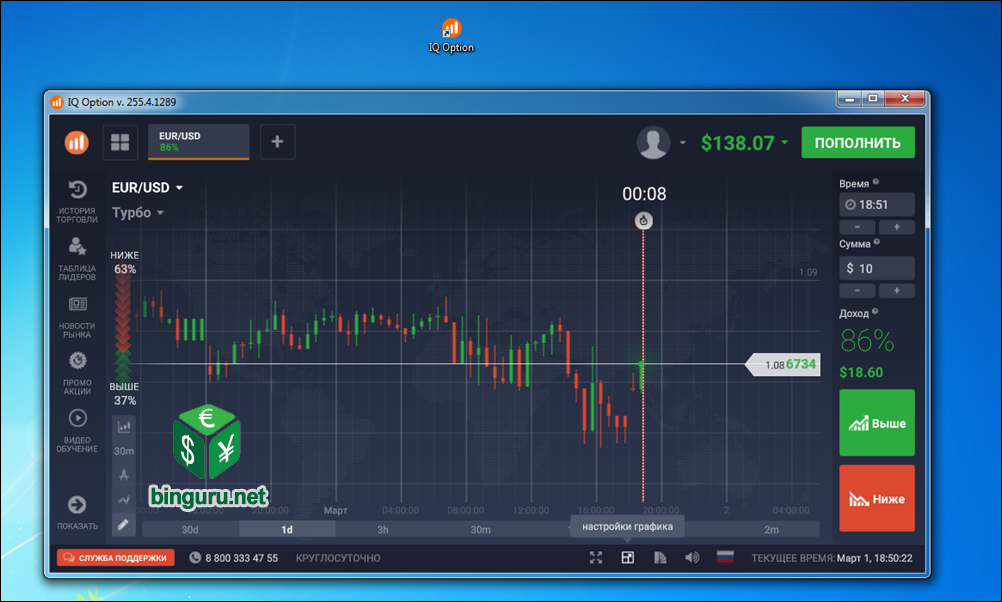Screen dimensions: 1002x602
Task: Click the $18.60 payout value
Action: coord(861,373)
